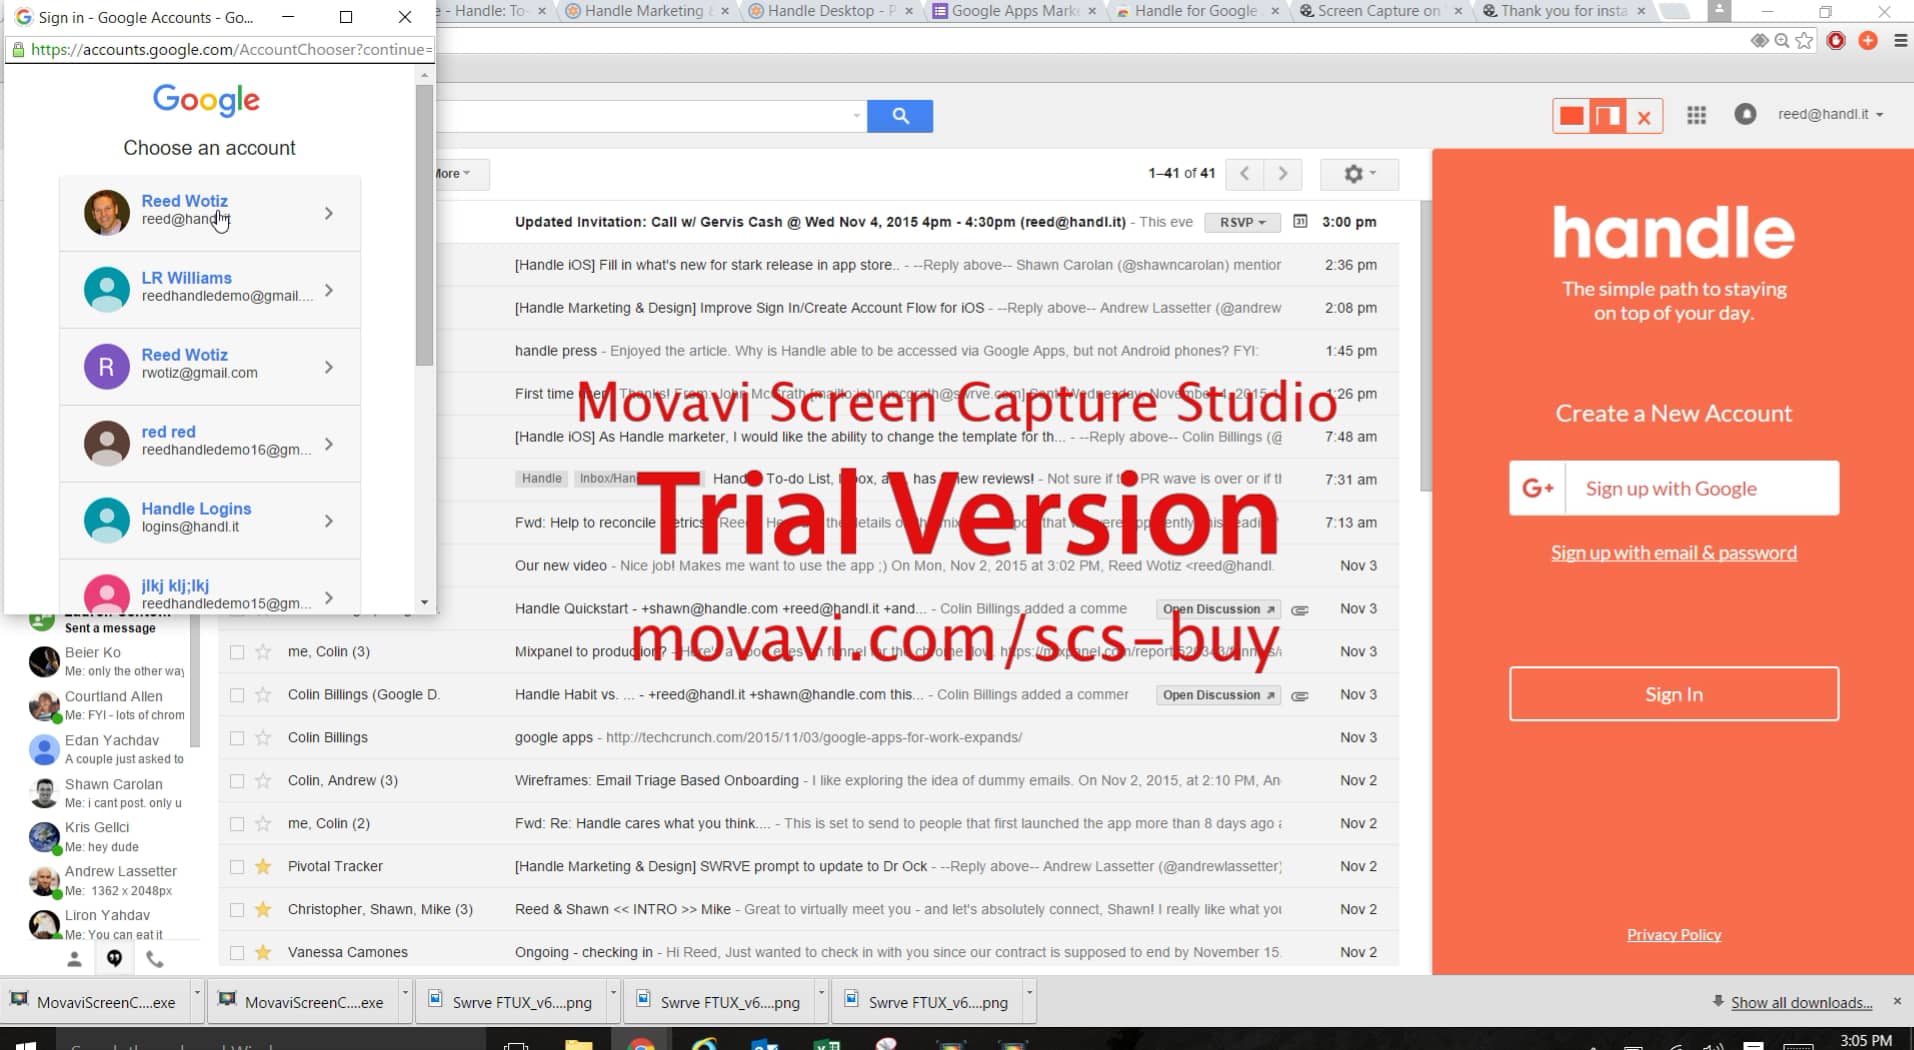Select the Hangouts phone call icon

(x=156, y=958)
